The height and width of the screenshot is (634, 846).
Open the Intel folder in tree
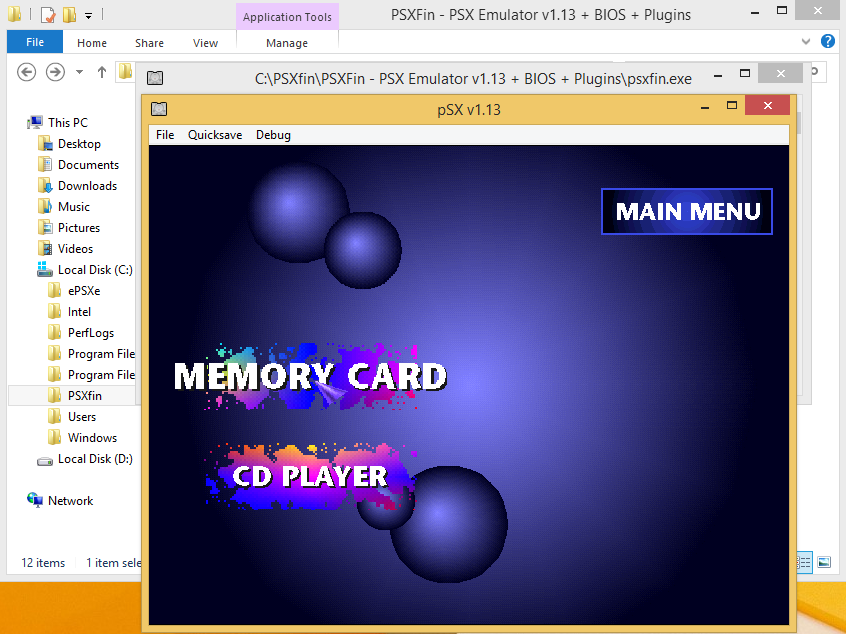tap(79, 312)
